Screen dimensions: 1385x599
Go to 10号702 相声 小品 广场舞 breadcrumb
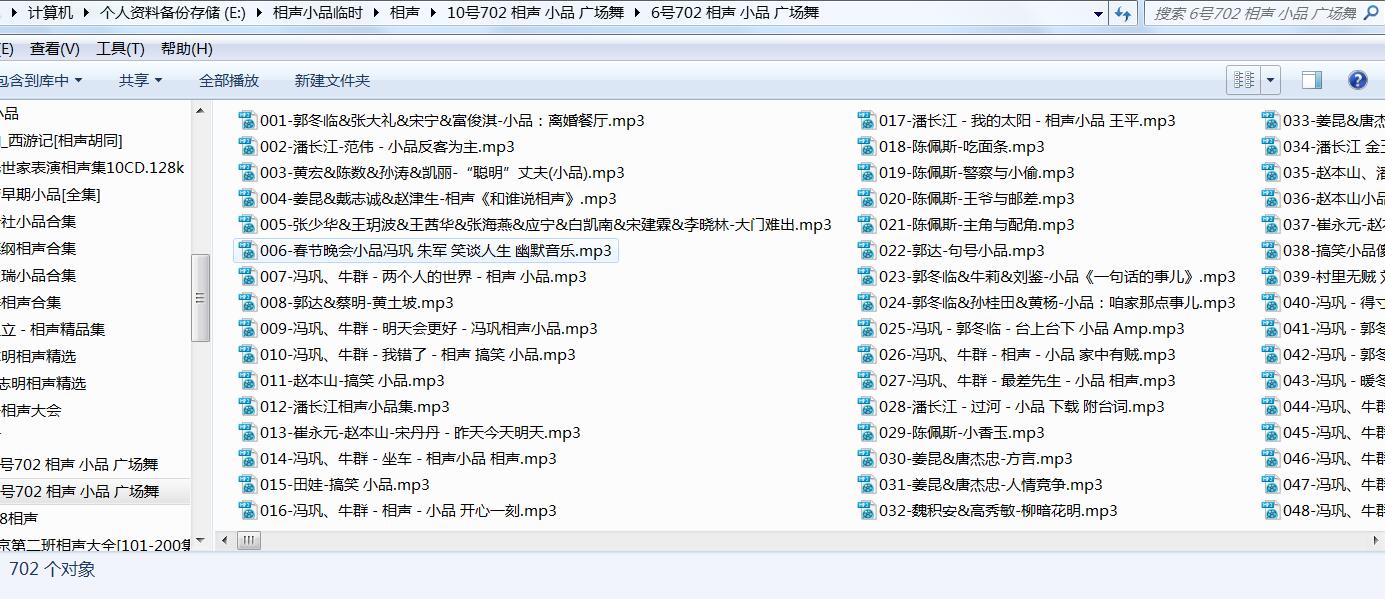[x=537, y=13]
